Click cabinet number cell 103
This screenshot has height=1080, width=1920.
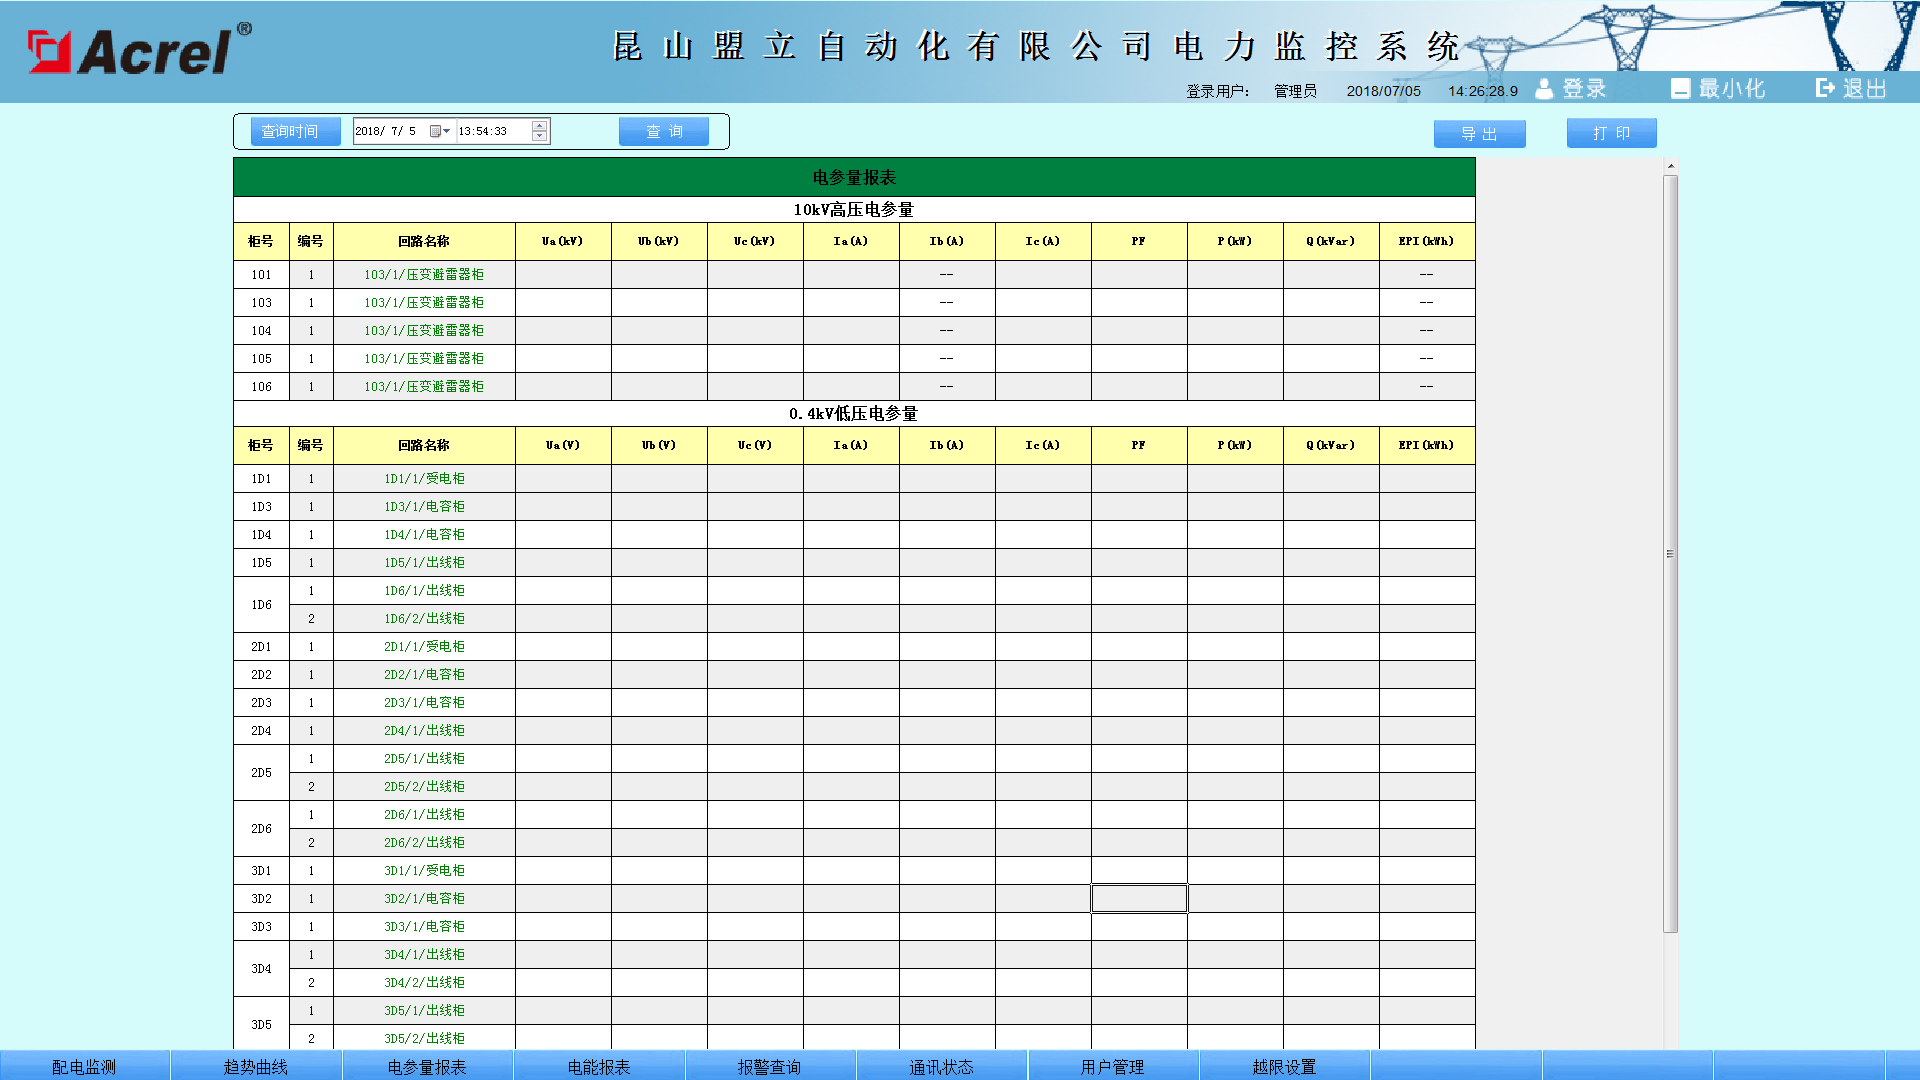point(261,302)
